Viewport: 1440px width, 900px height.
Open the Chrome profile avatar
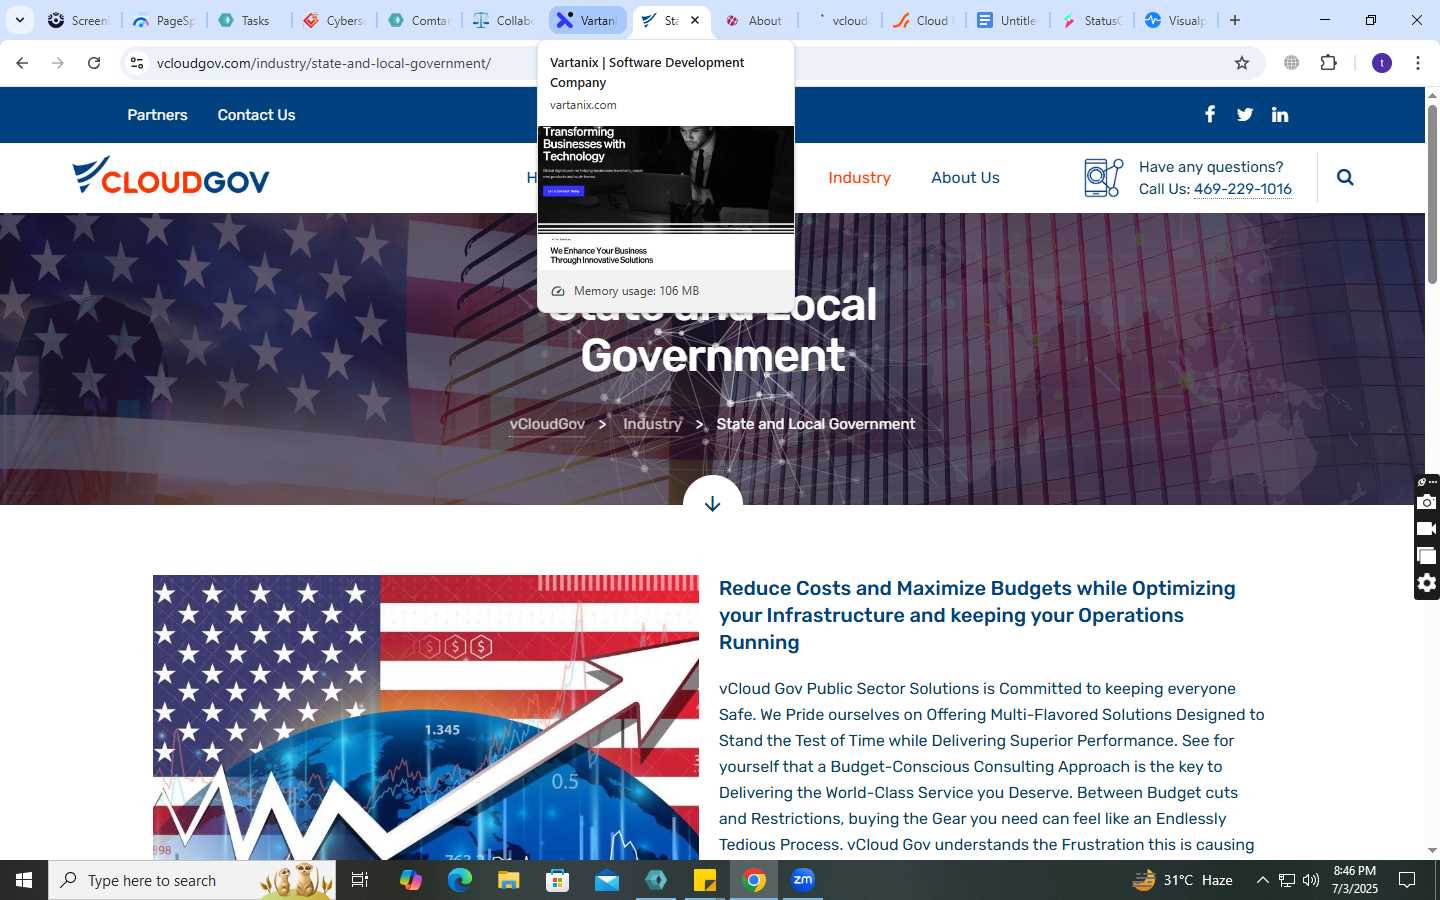coord(1382,63)
